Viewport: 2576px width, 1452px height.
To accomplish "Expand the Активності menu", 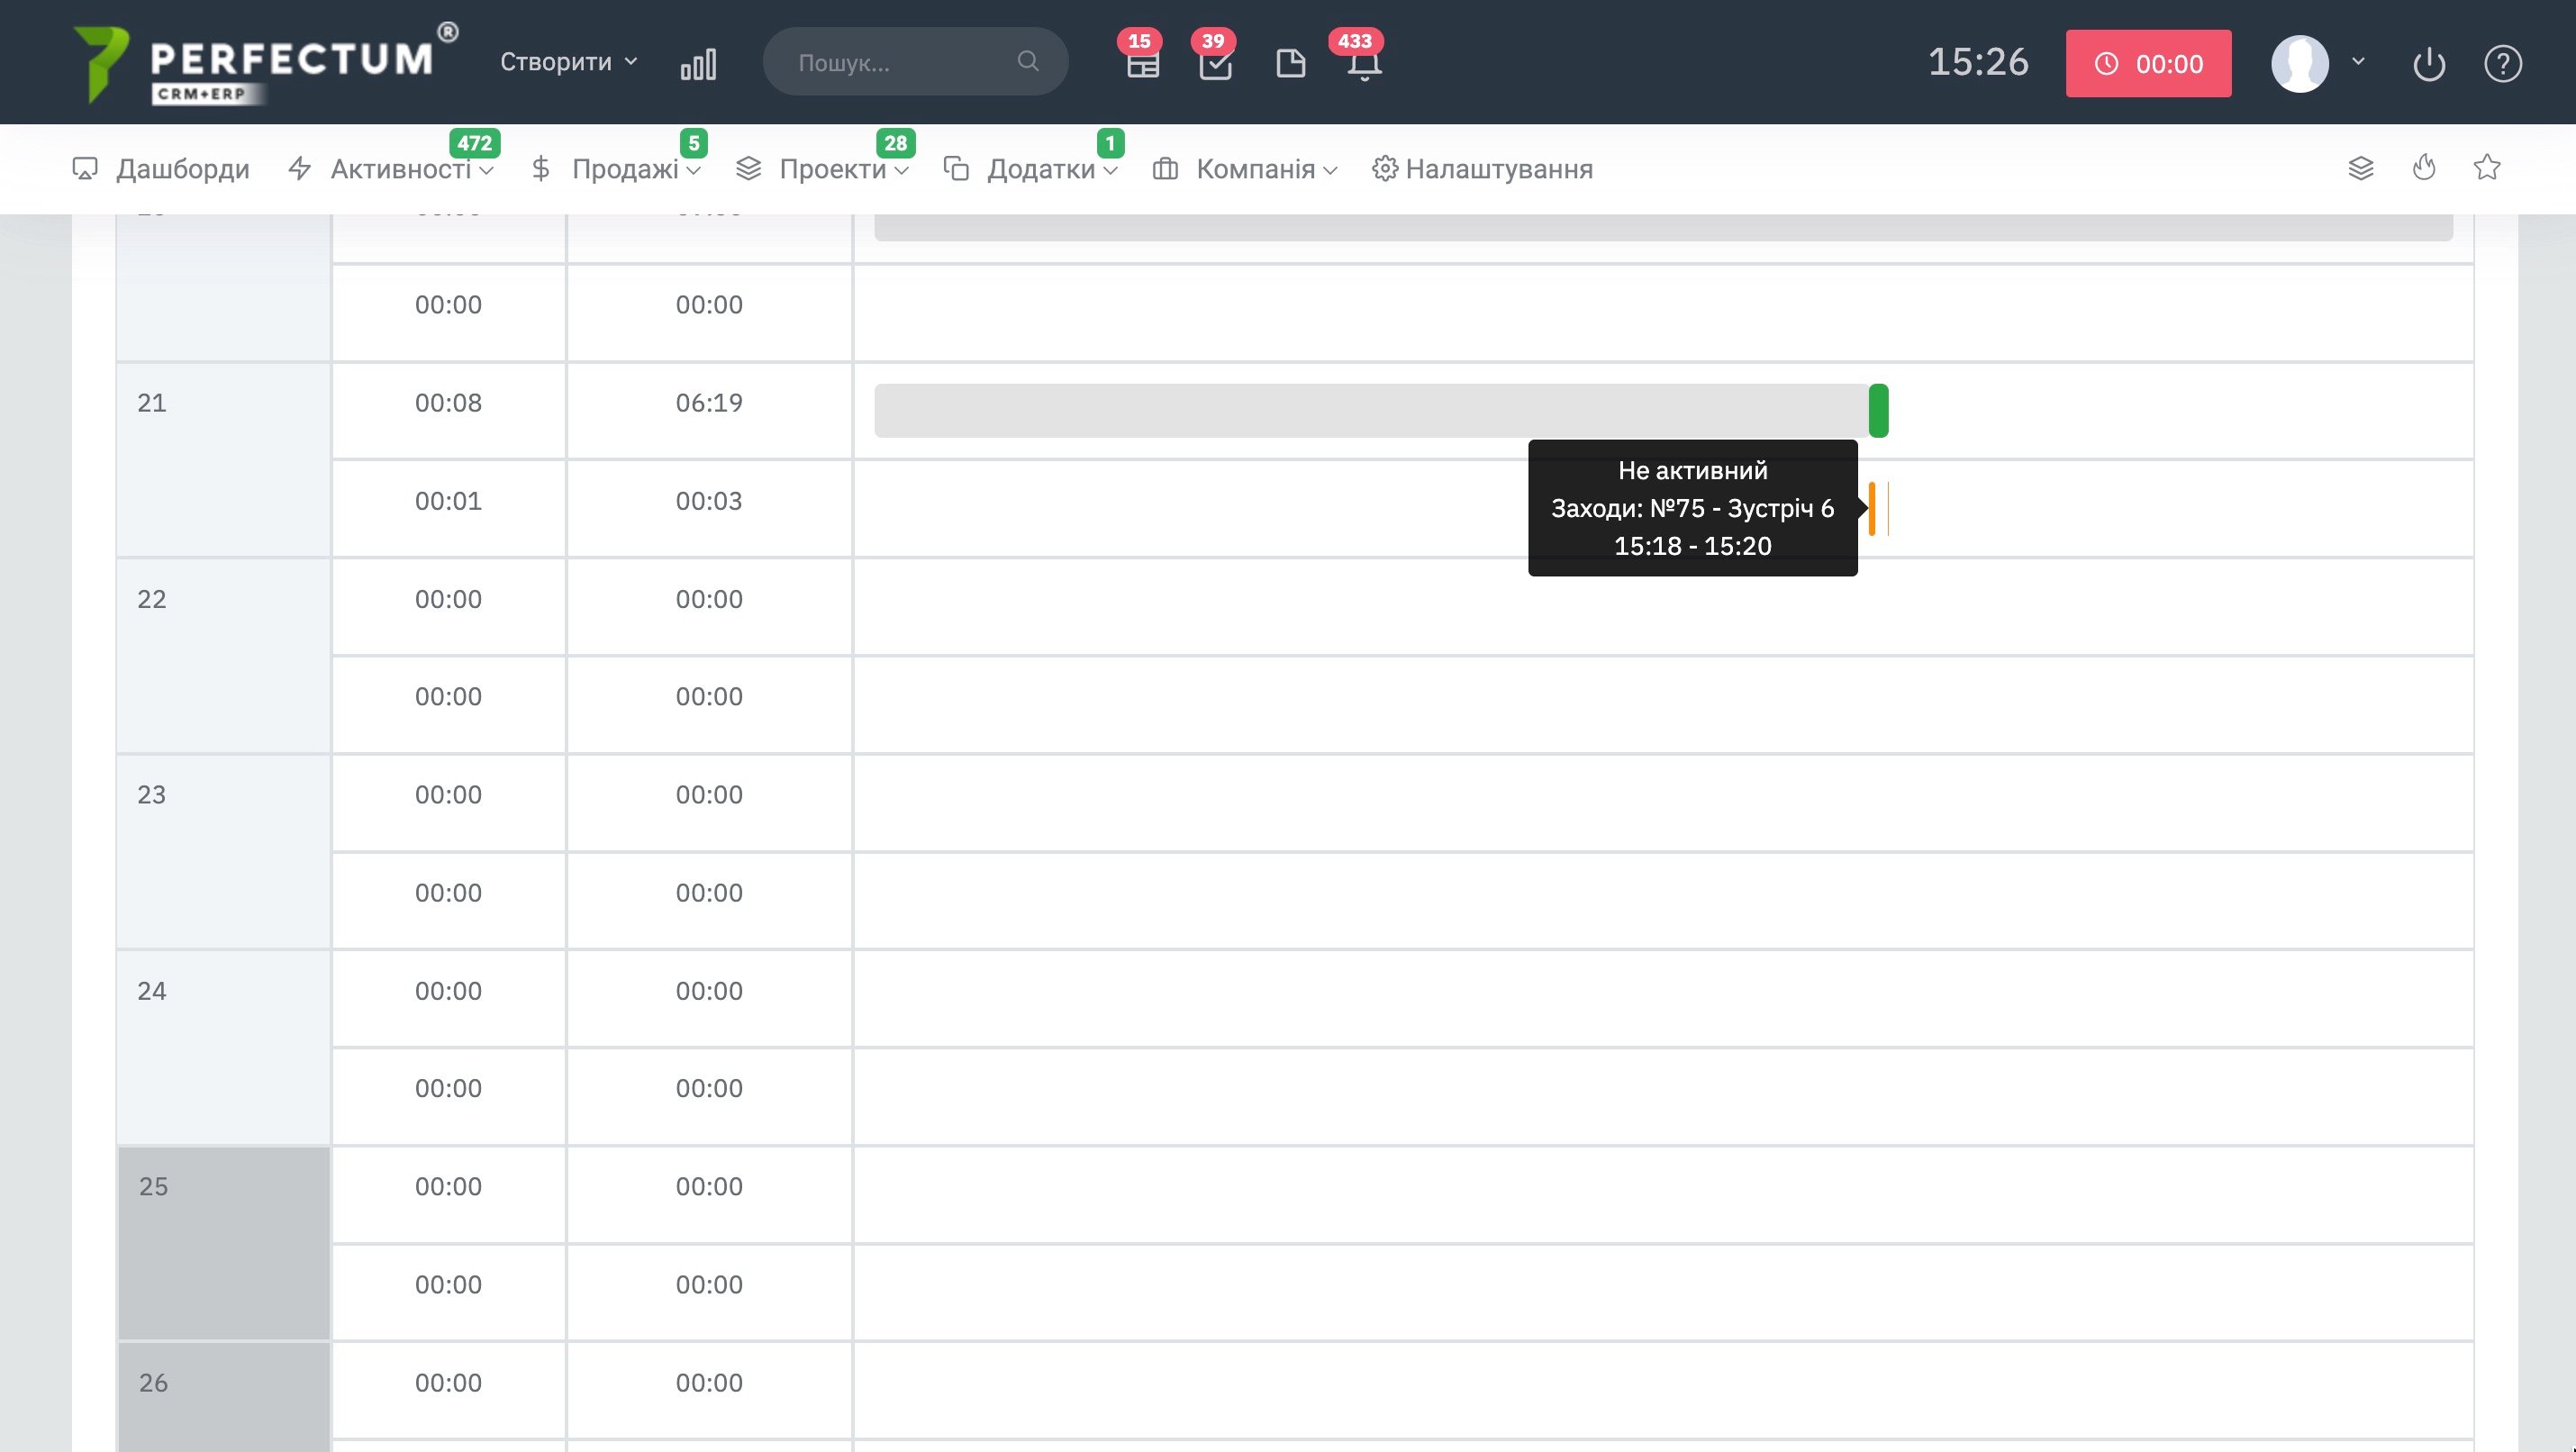I will tap(411, 169).
